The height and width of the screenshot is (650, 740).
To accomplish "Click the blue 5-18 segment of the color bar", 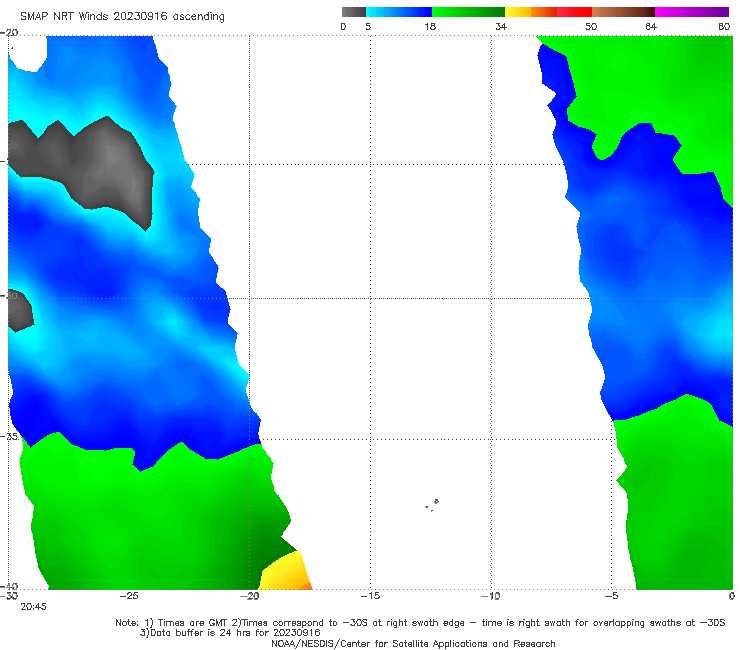I will 399,12.
